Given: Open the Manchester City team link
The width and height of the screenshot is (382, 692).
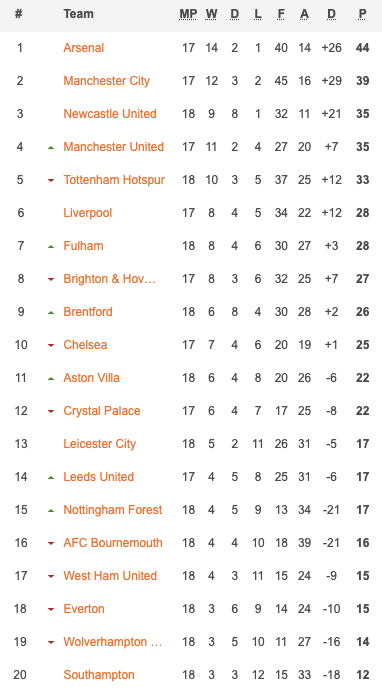Looking at the screenshot, I should click(x=107, y=81).
